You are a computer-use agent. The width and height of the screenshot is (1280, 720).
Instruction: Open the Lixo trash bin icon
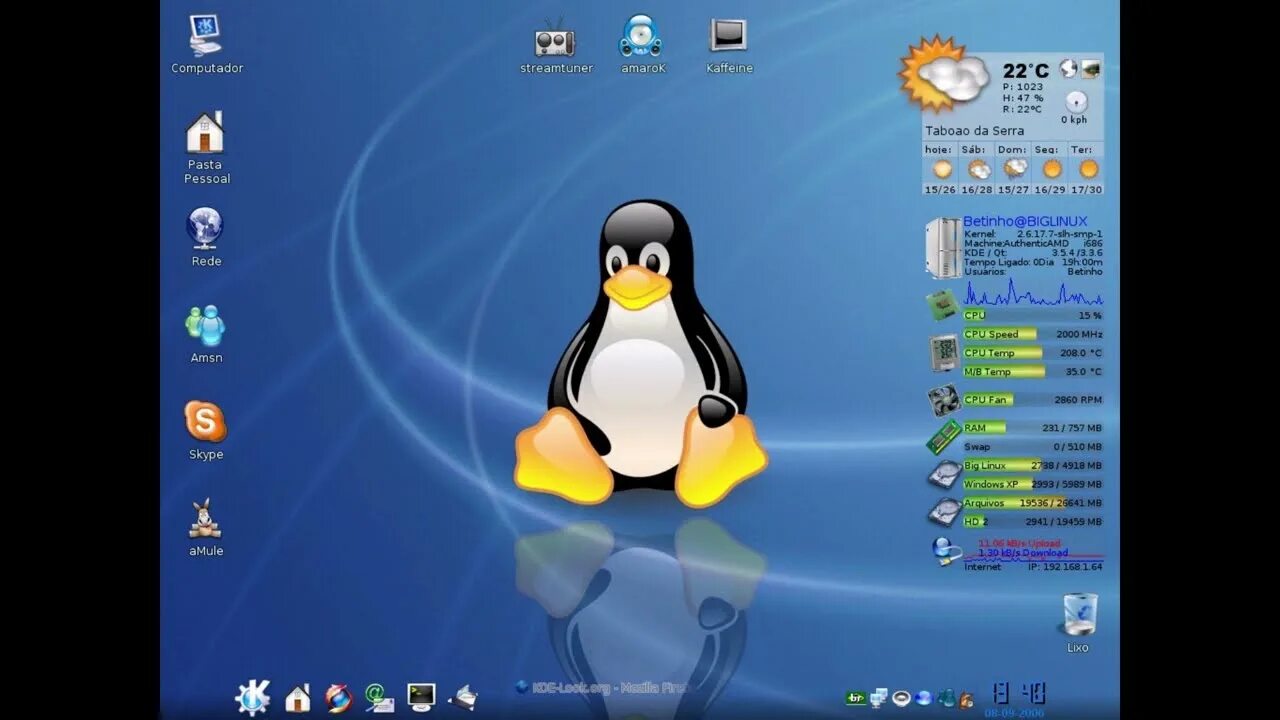coord(1078,622)
